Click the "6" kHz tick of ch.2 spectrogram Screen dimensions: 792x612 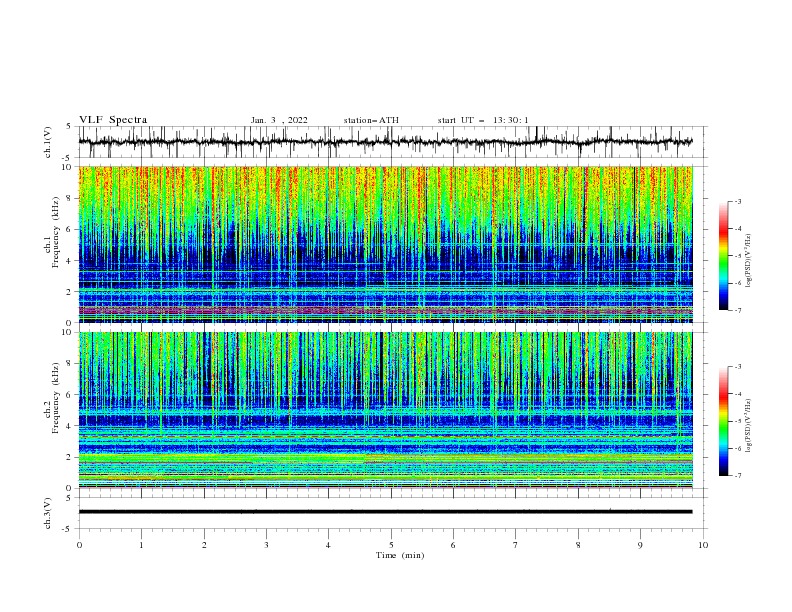pyautogui.click(x=71, y=395)
